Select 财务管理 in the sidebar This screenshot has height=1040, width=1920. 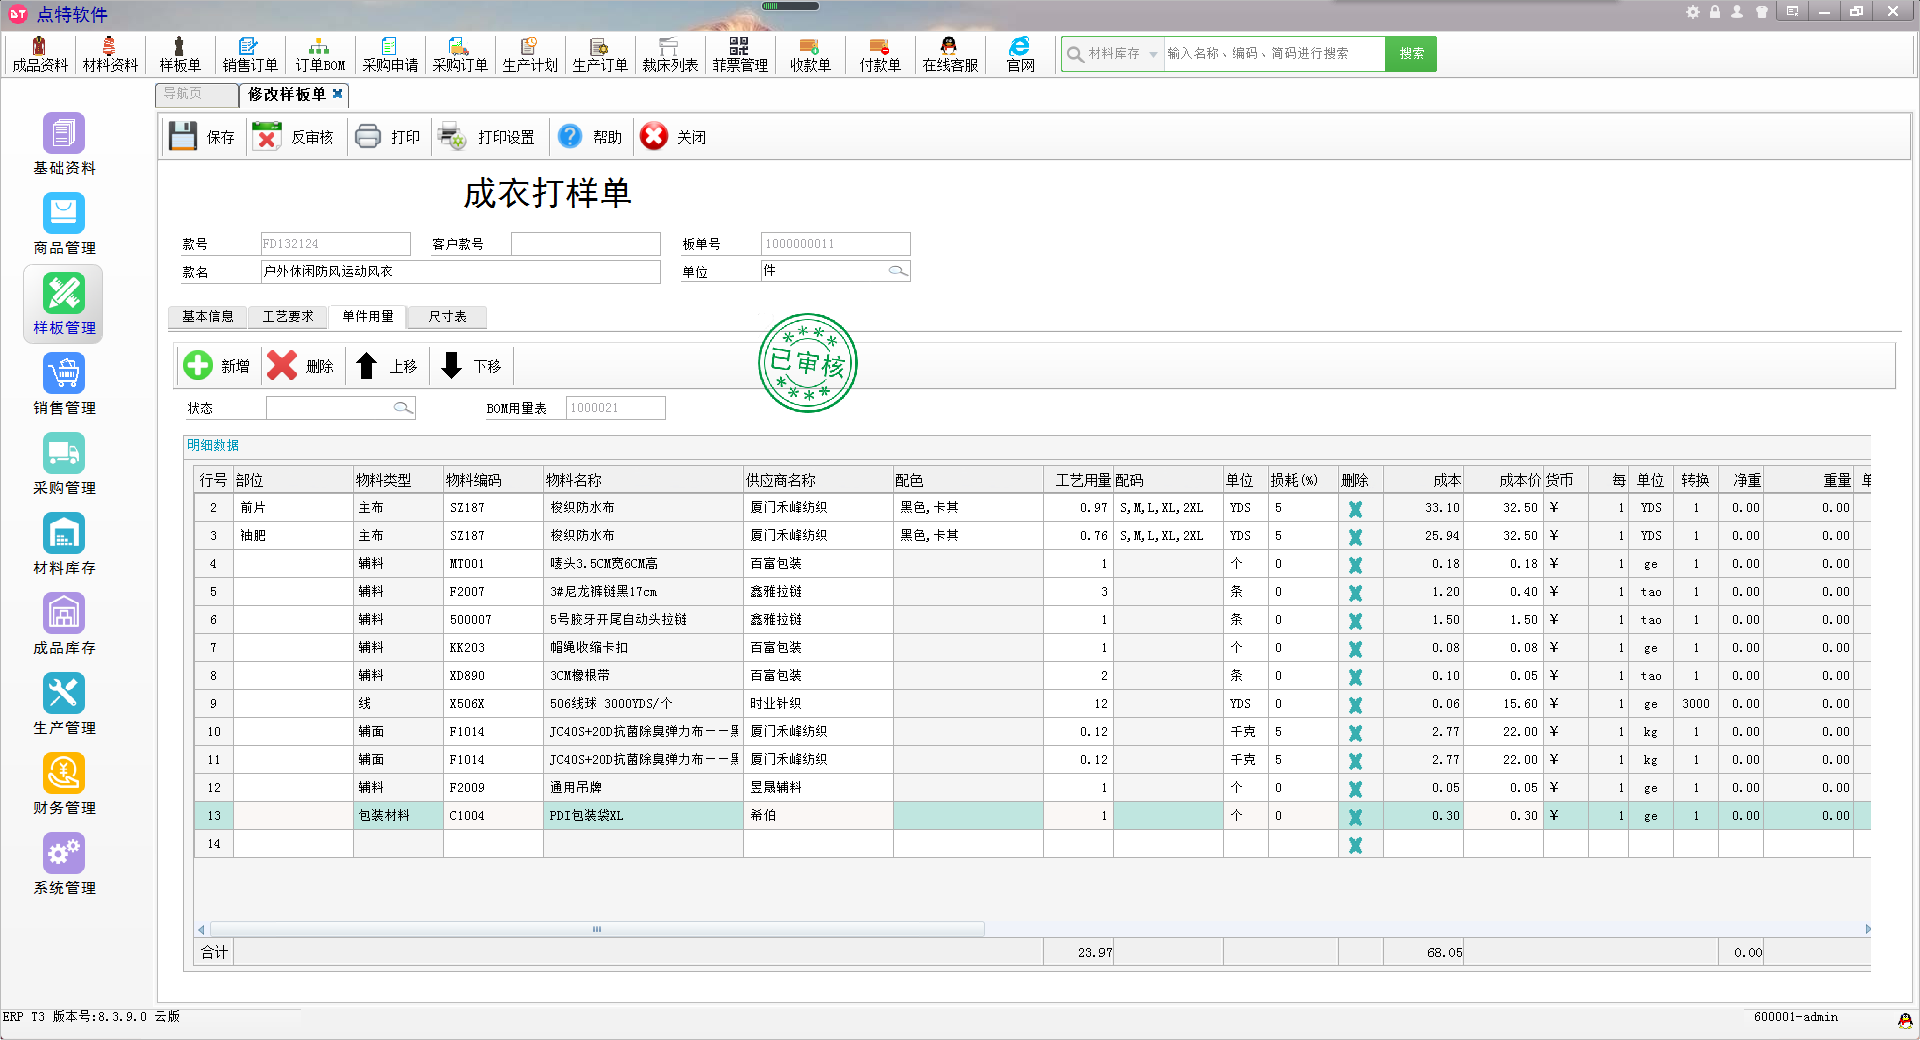click(x=64, y=784)
